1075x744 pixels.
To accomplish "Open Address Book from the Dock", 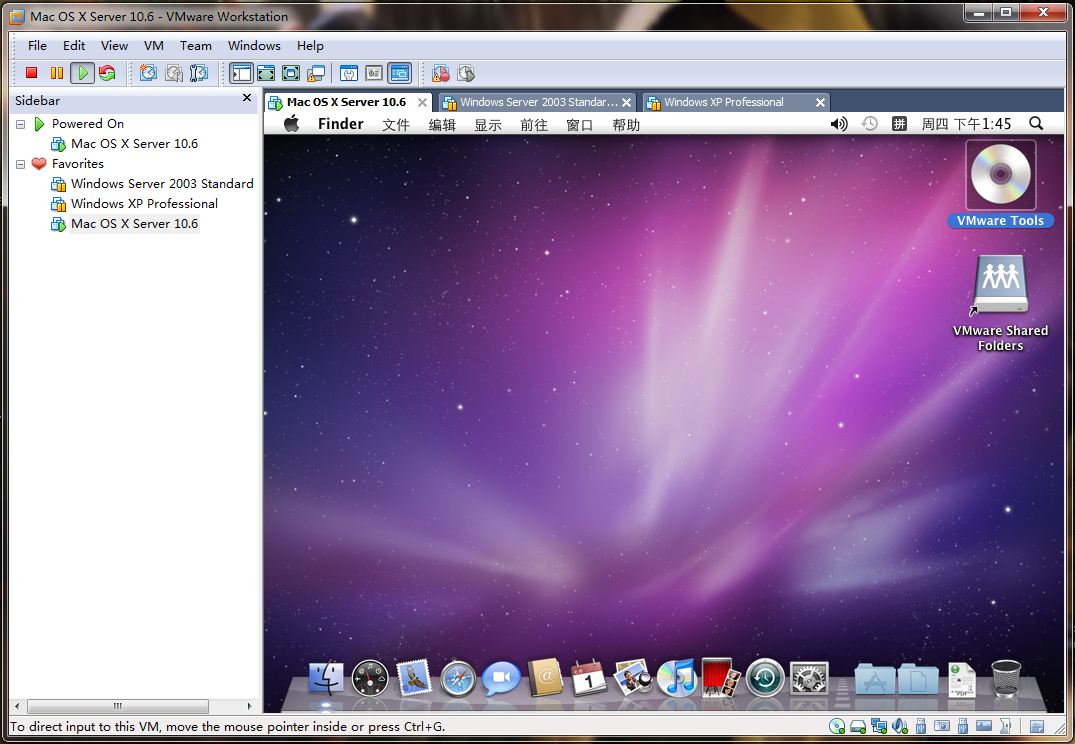I will 545,677.
